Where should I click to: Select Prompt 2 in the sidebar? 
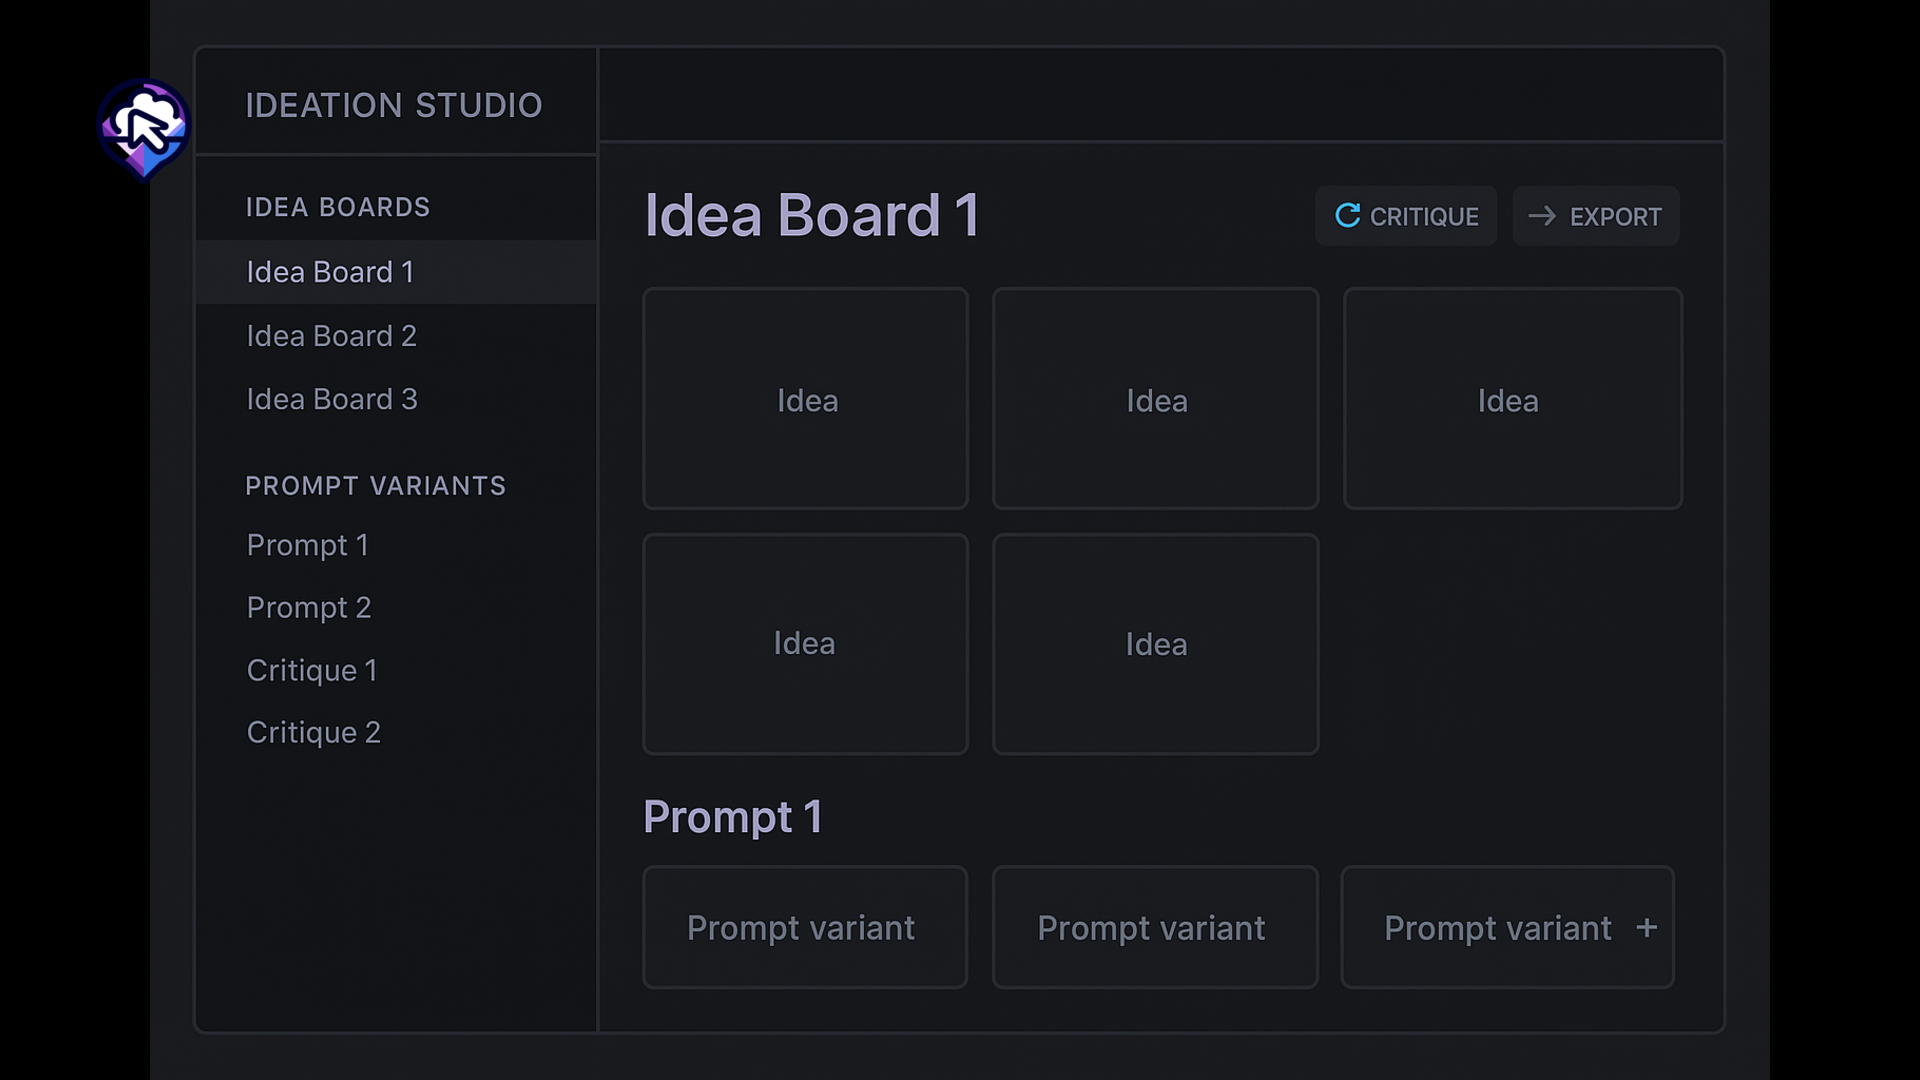point(309,607)
